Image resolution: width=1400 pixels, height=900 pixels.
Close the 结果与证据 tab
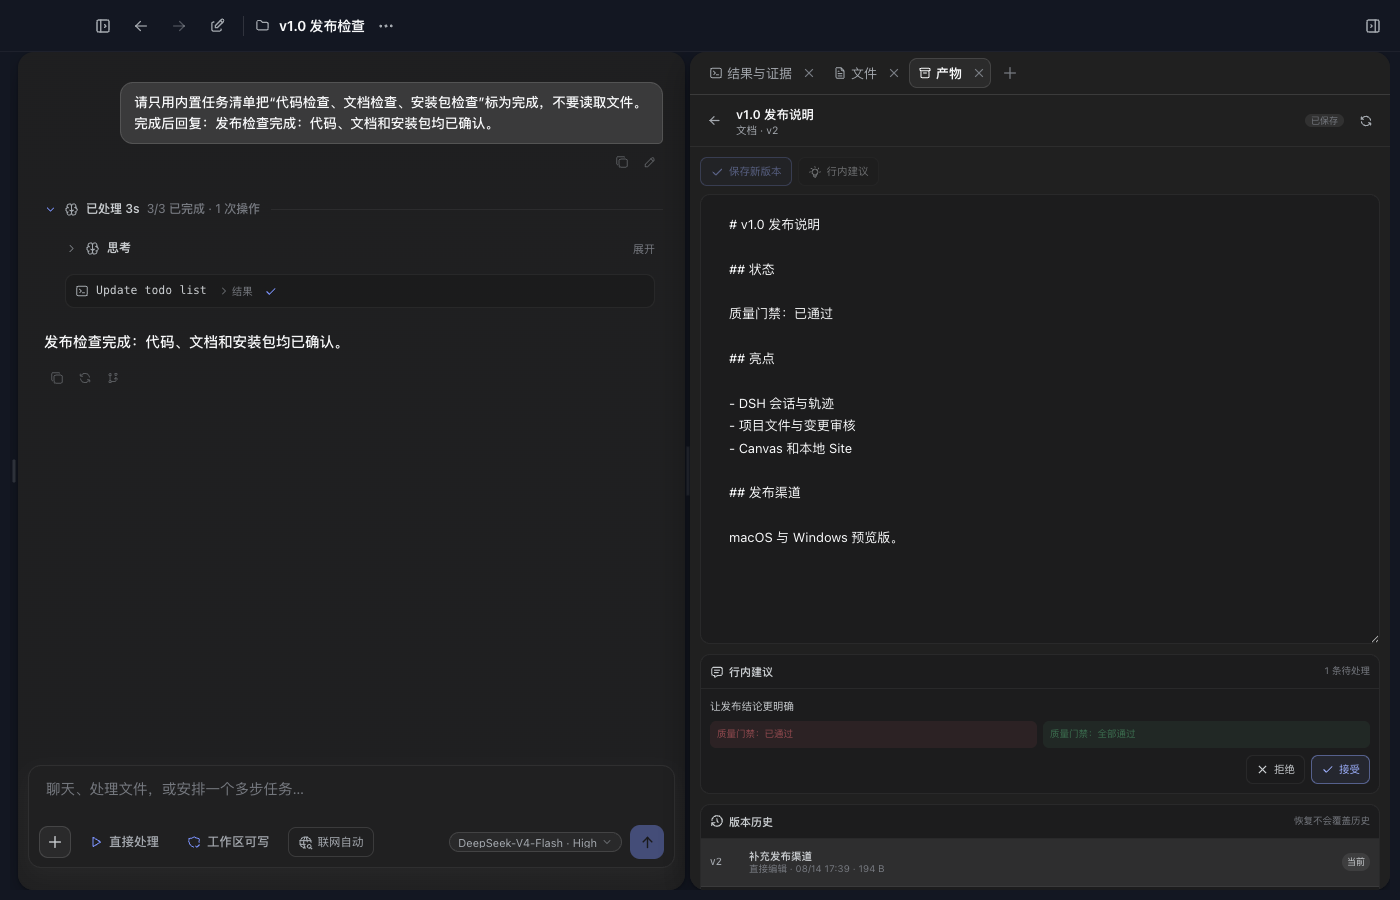(x=809, y=73)
